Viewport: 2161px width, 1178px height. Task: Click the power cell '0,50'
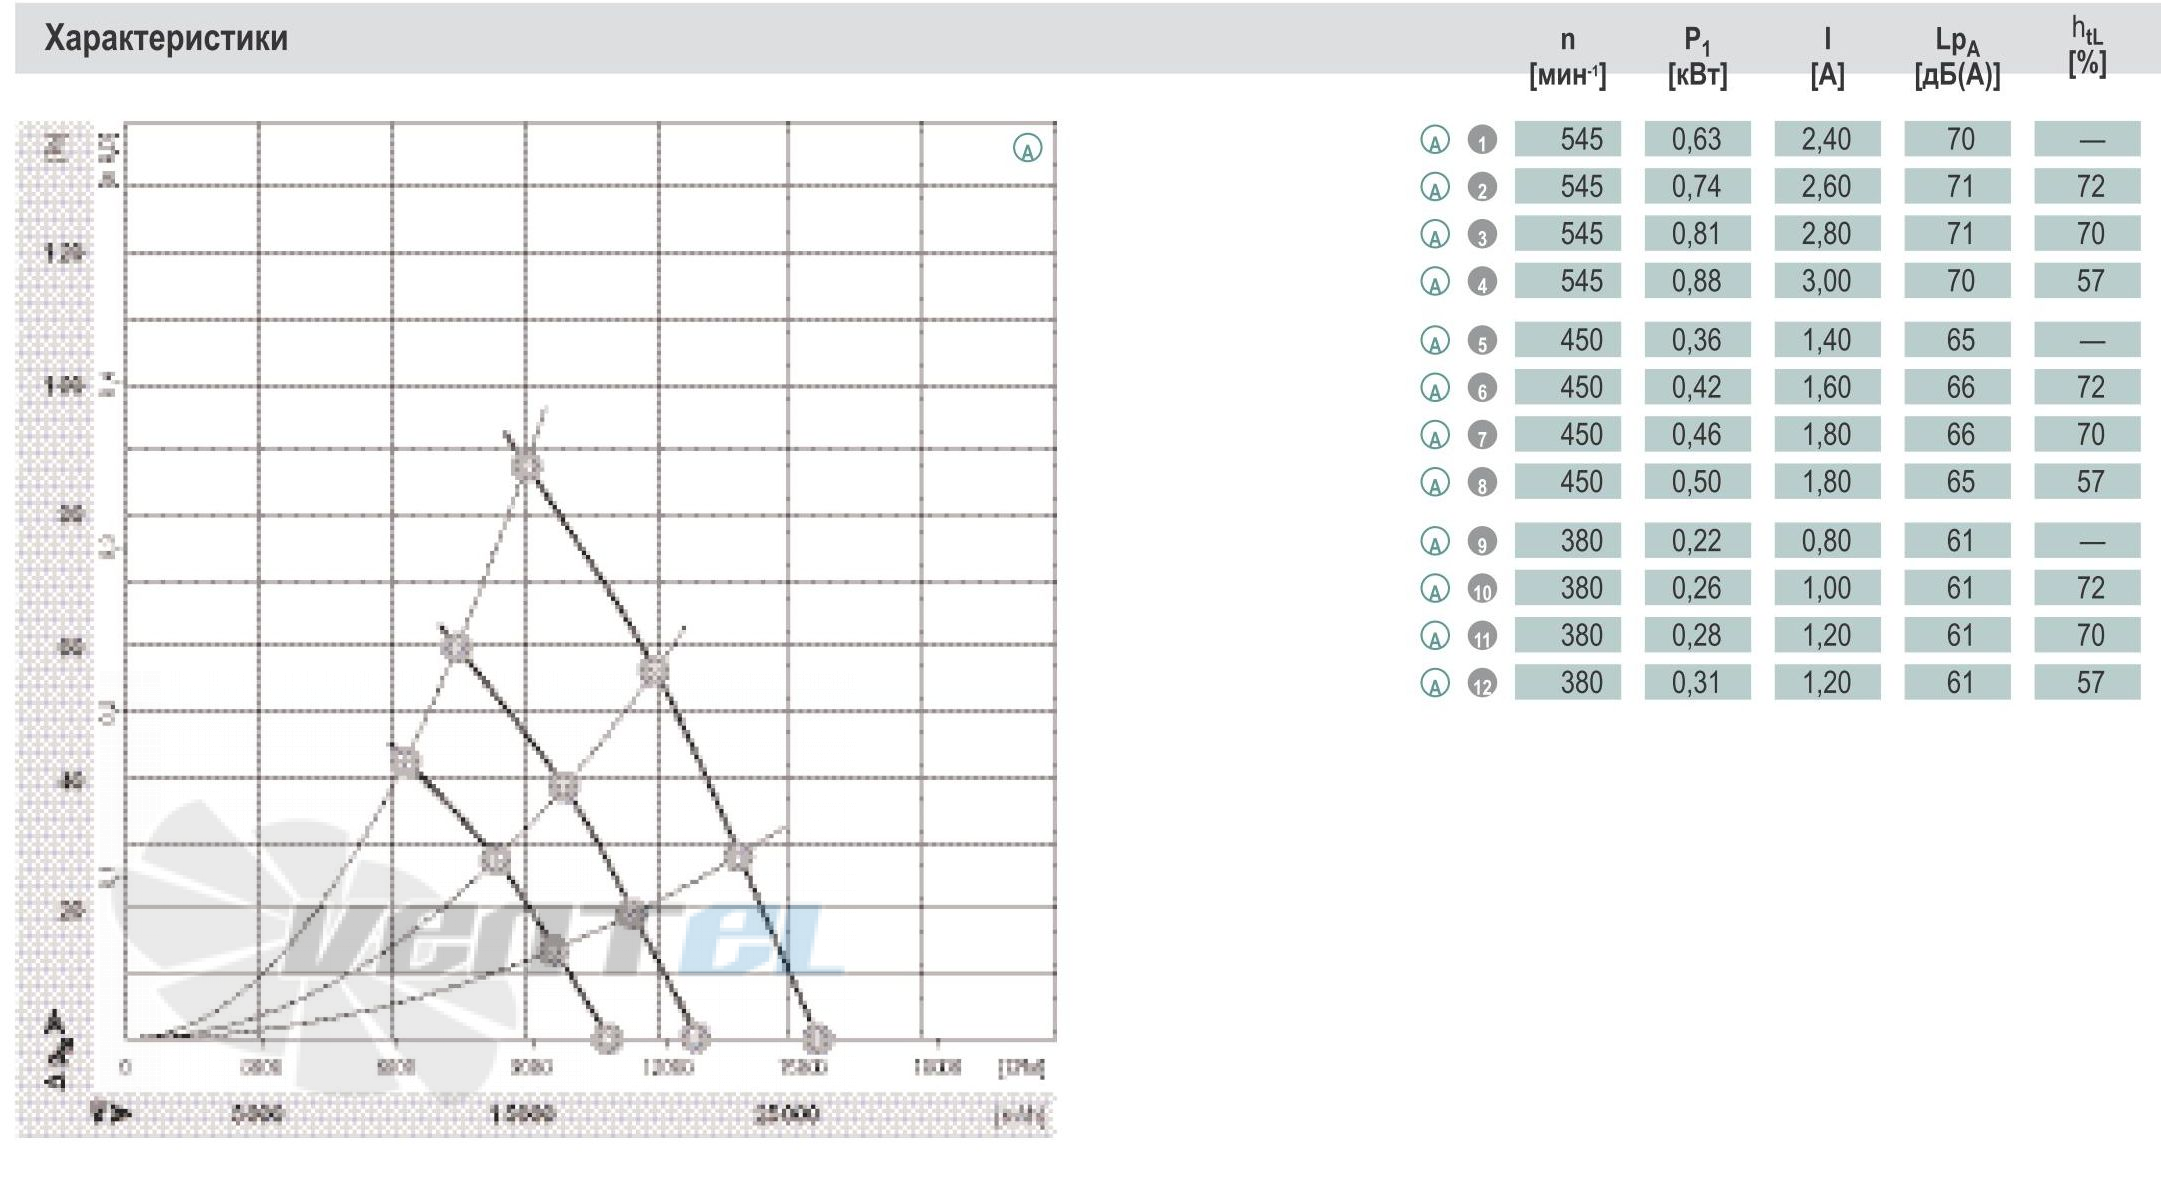coord(1697,482)
